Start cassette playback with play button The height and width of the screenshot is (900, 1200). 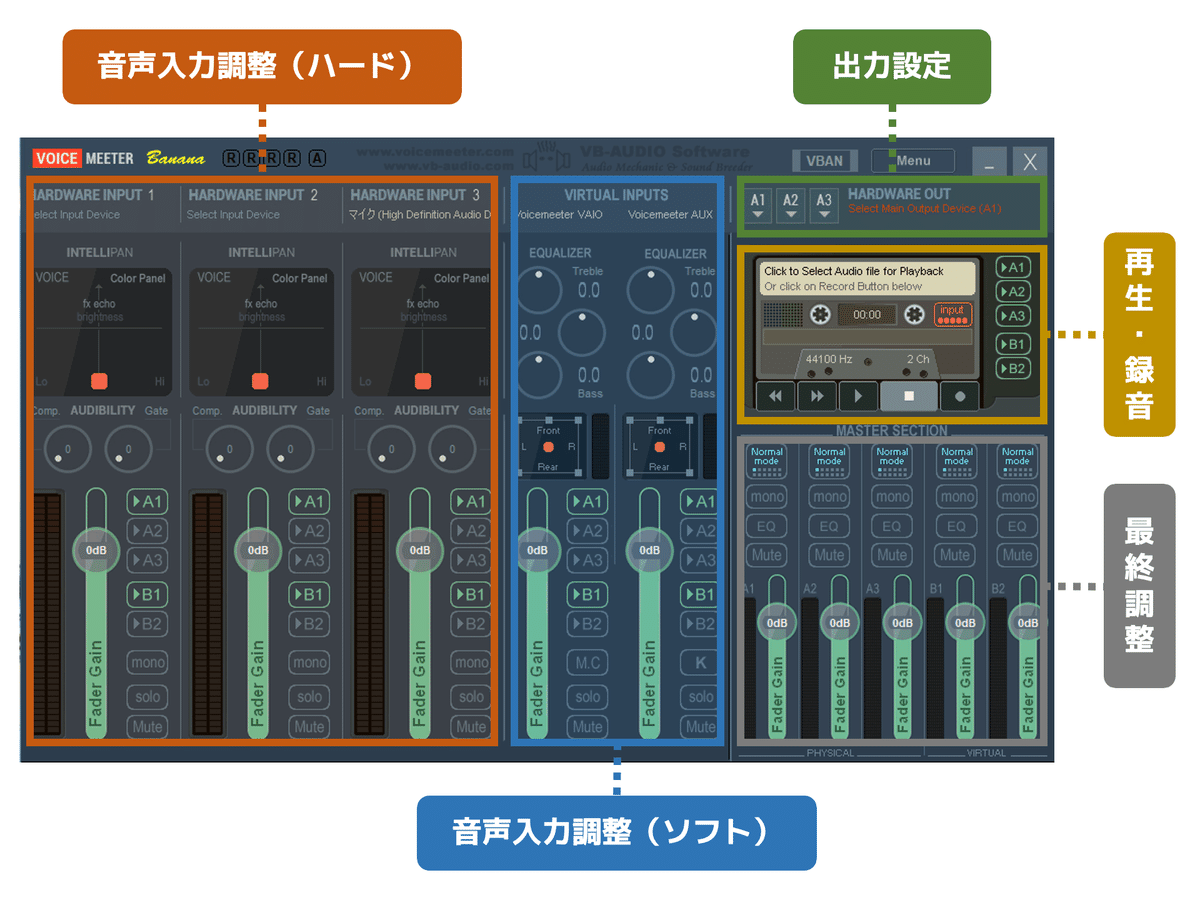coord(858,396)
